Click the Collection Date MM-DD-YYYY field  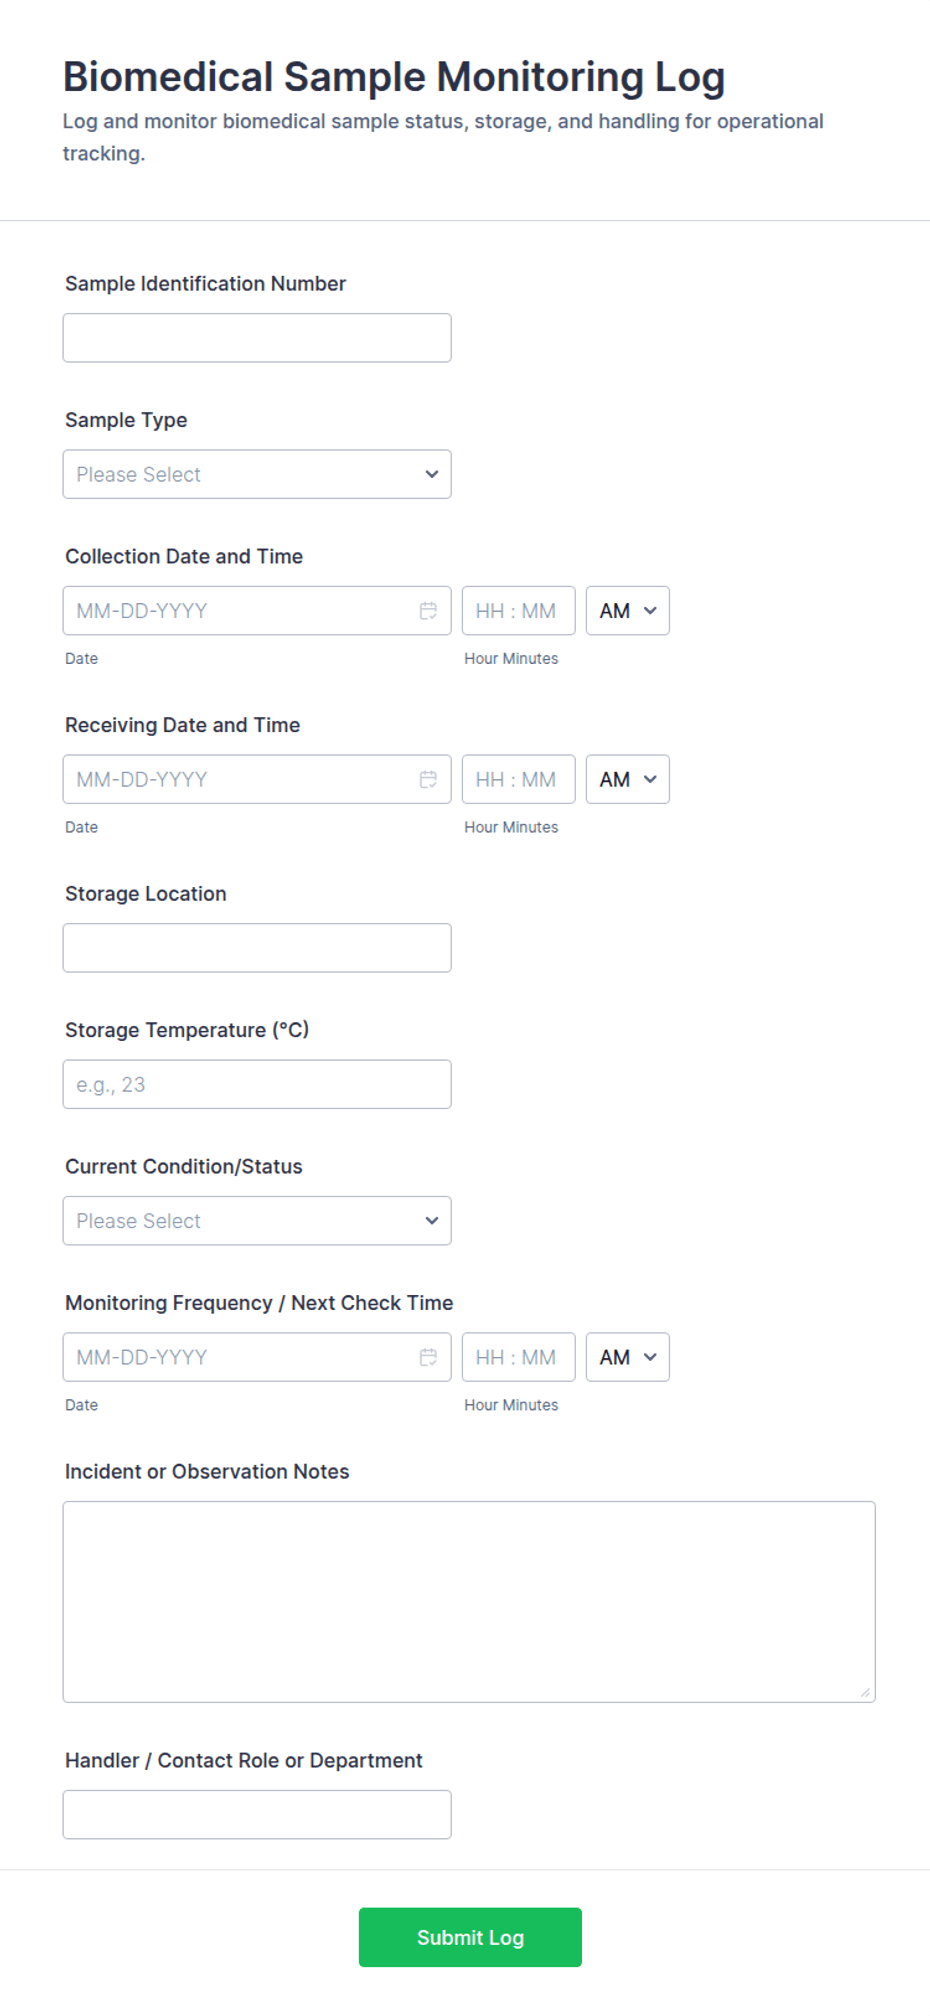tap(257, 611)
